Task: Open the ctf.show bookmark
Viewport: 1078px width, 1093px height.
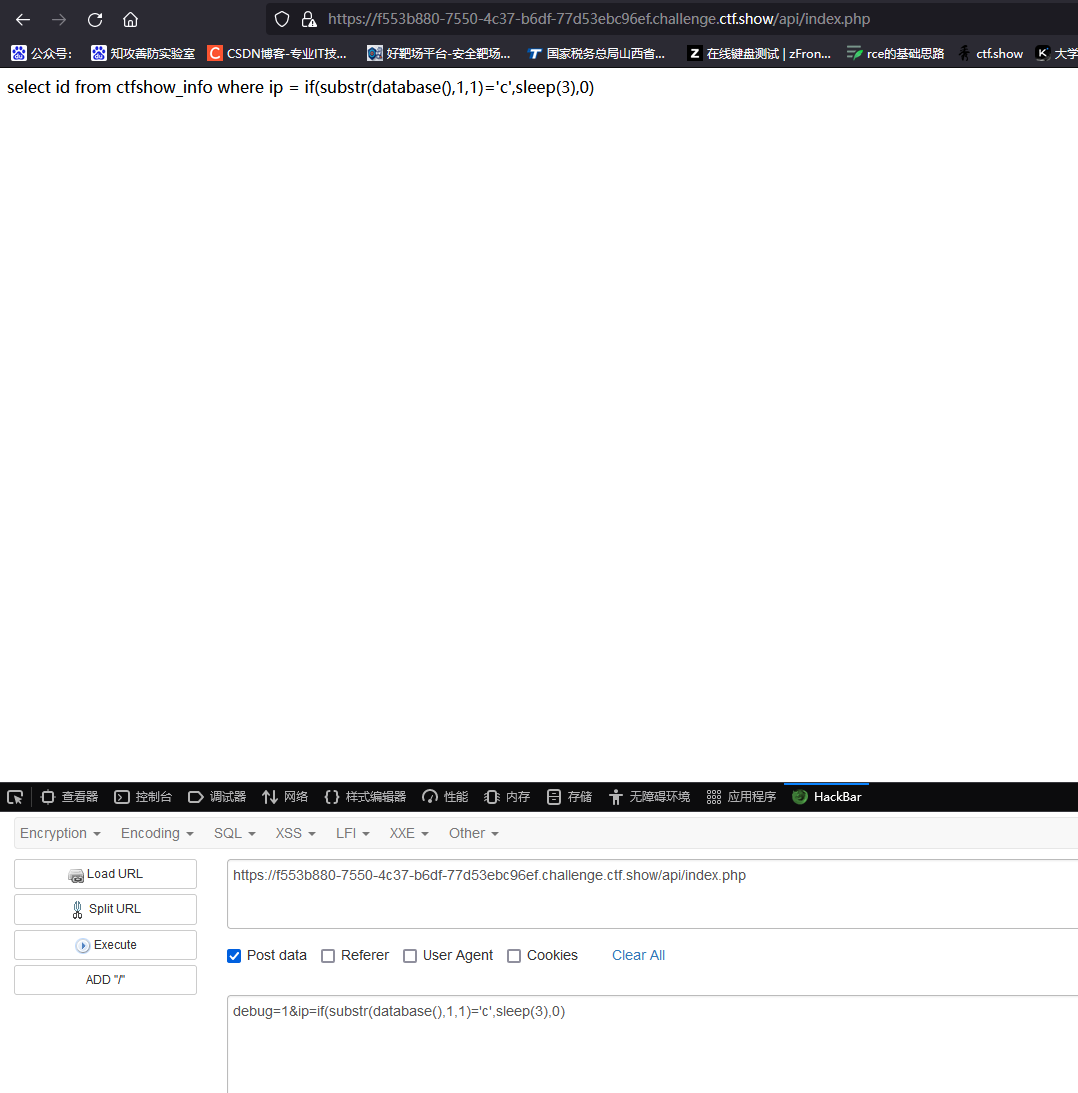Action: 991,54
